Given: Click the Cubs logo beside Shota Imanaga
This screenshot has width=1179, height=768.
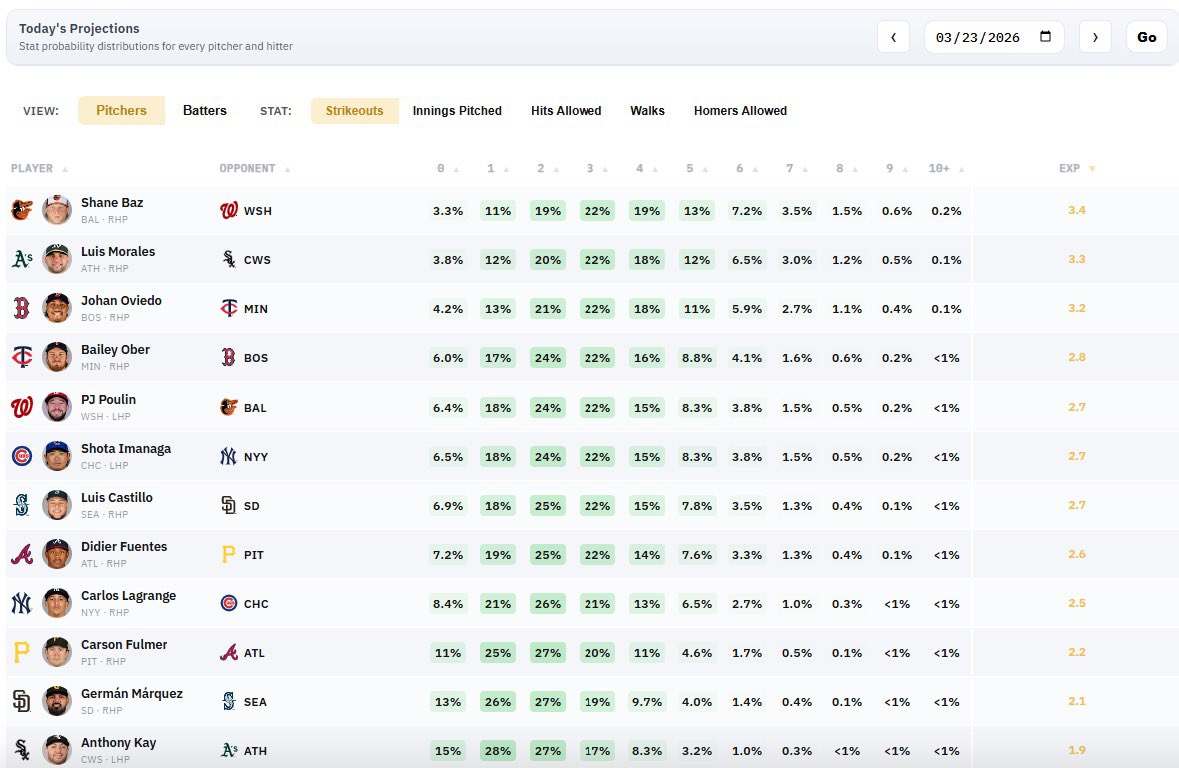Looking at the screenshot, I should coord(21,456).
